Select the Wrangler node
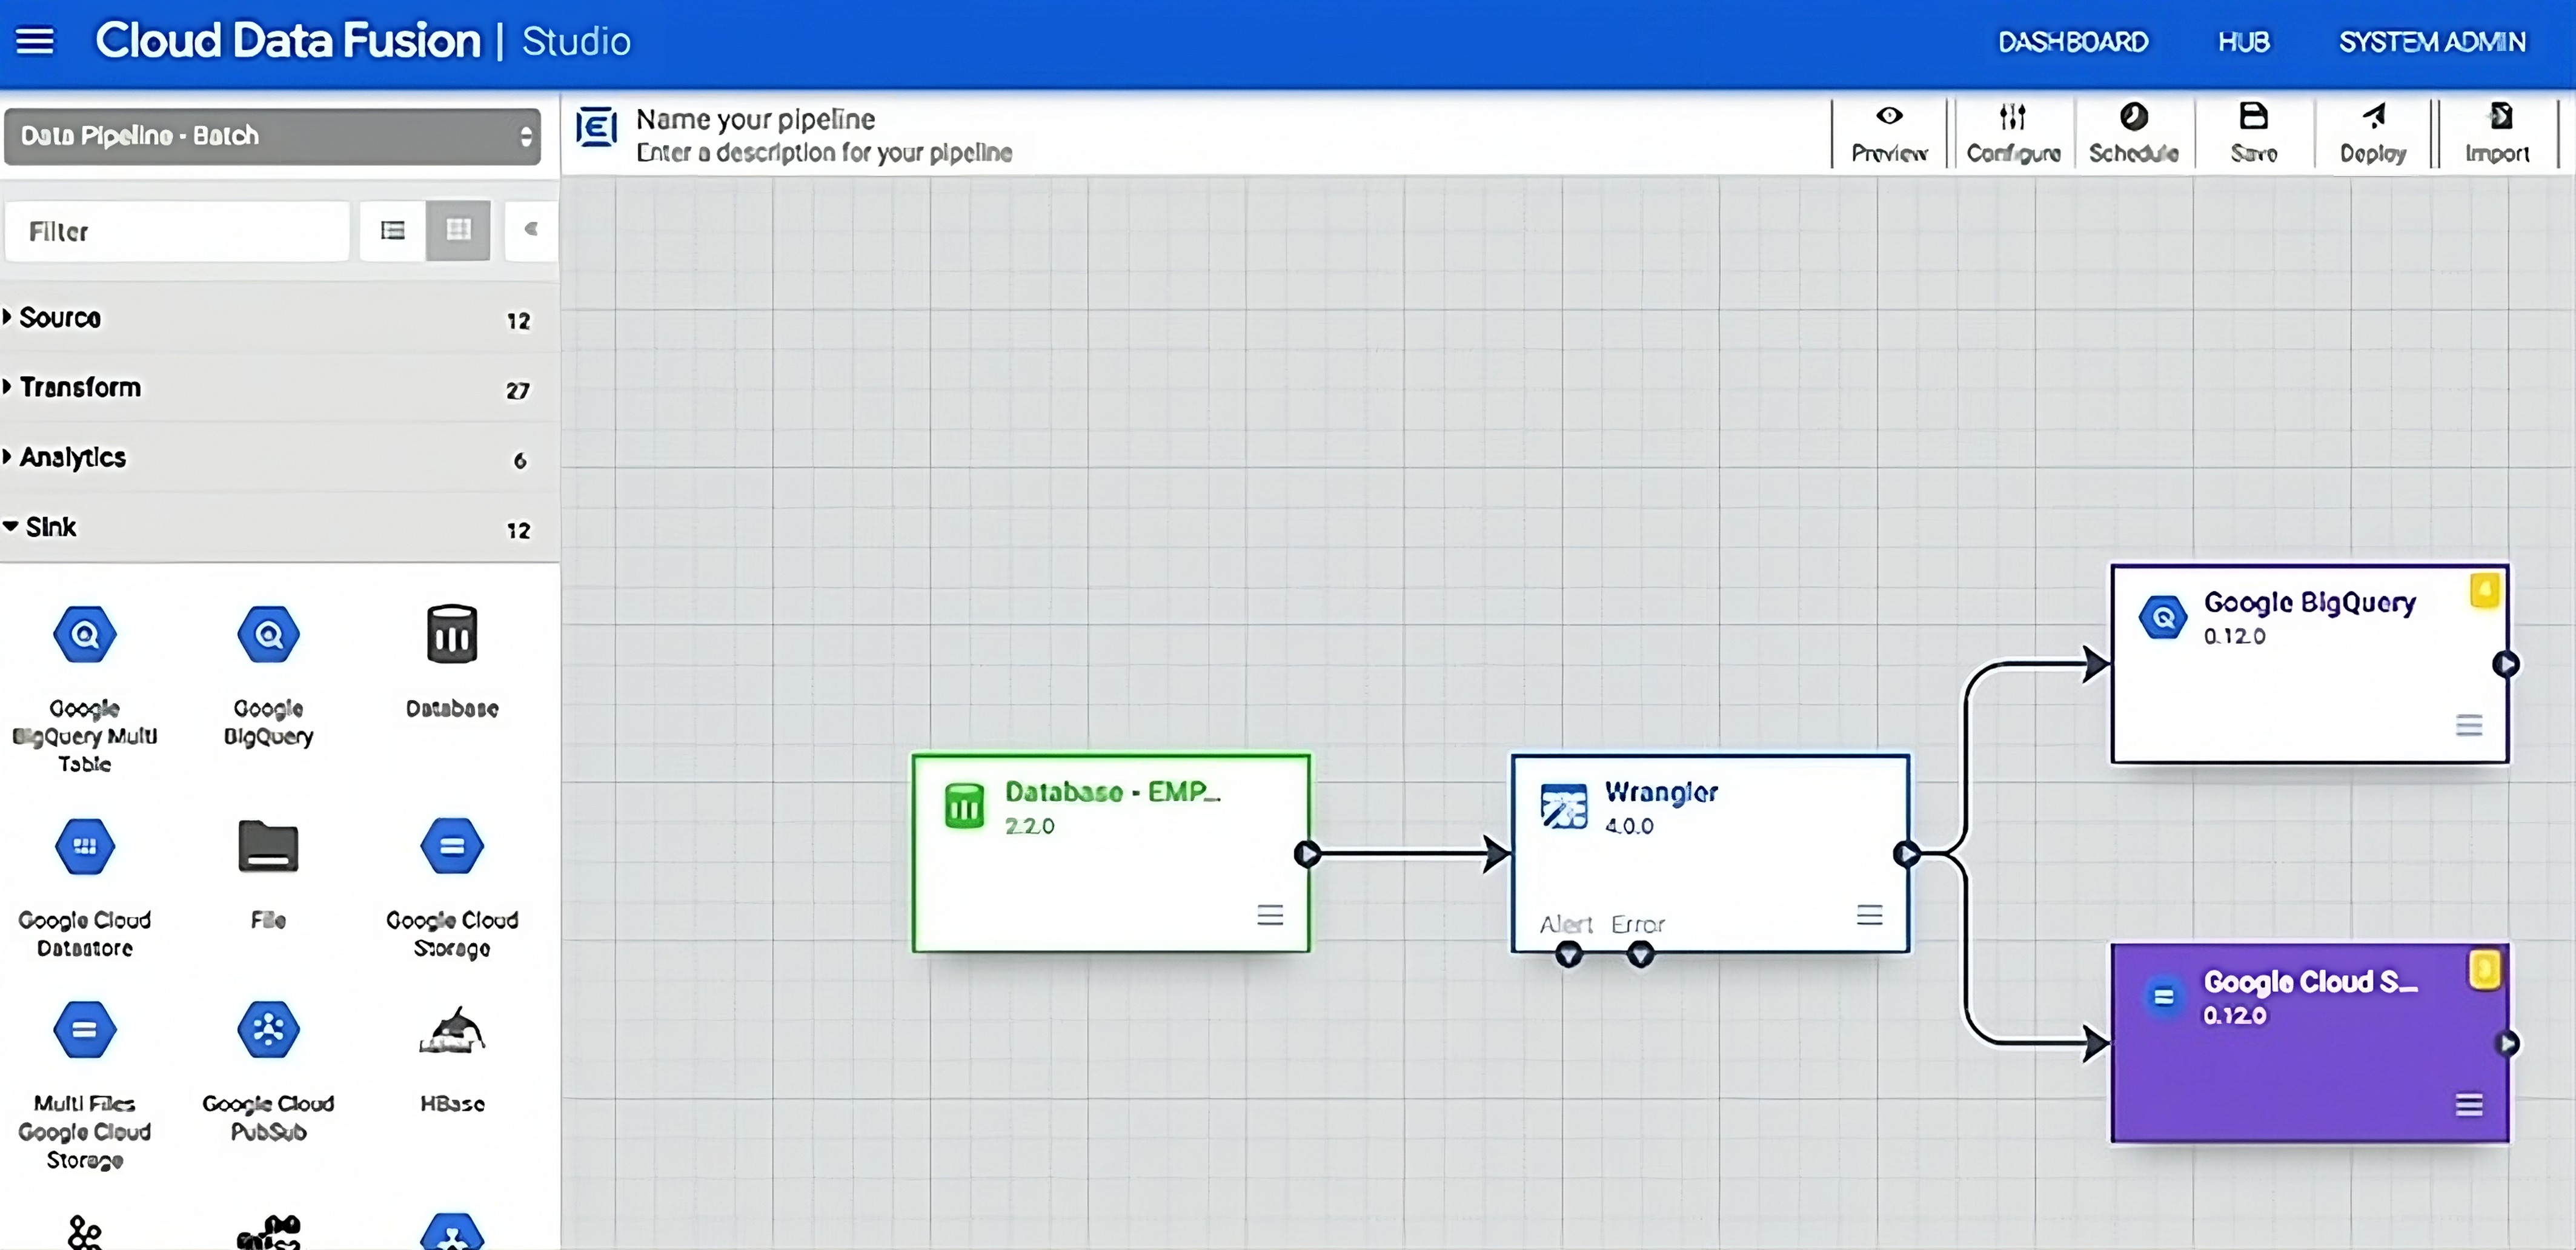 1710,853
